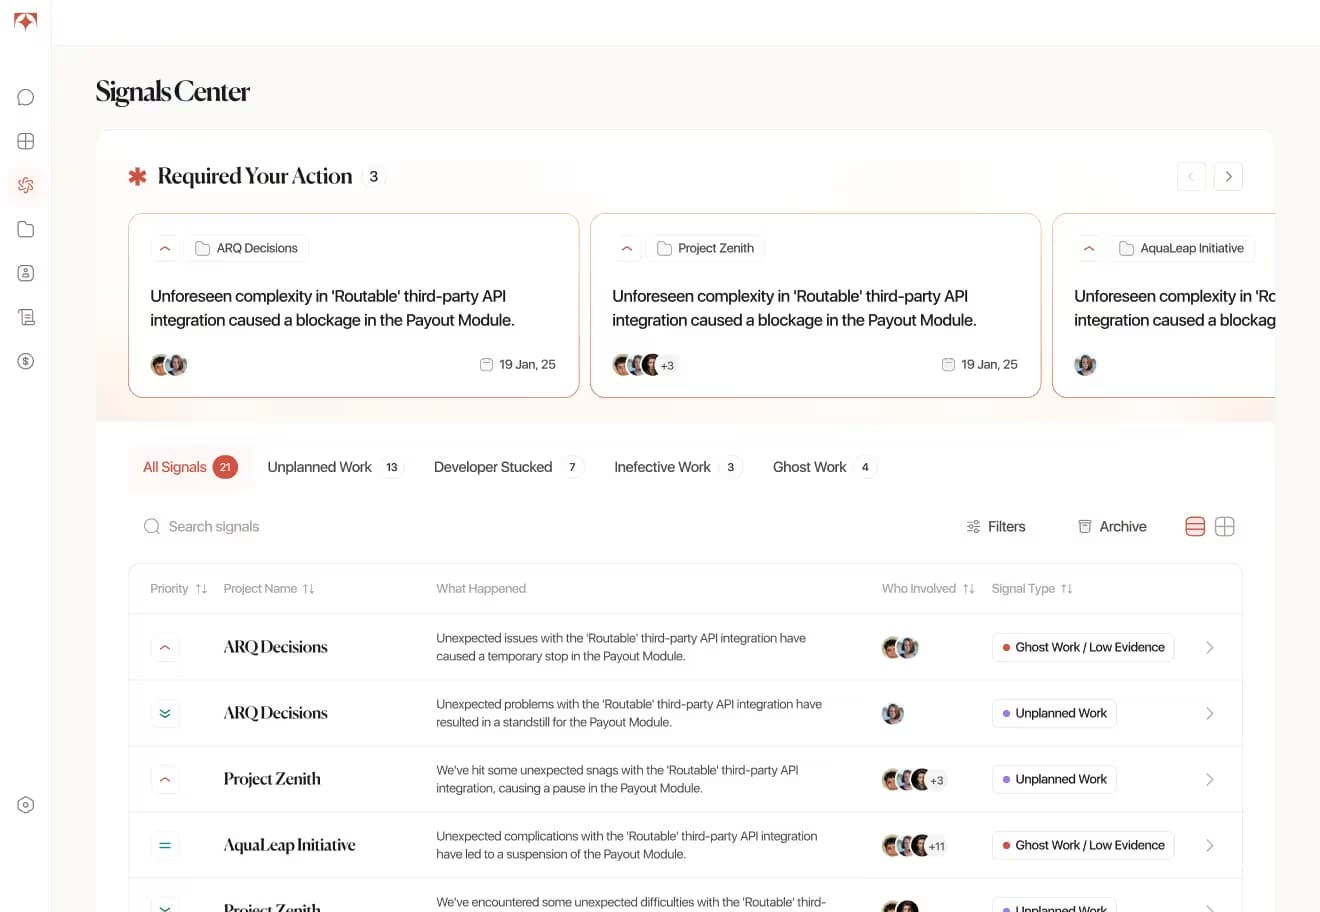Go to next Required Action card
Image resolution: width=1320 pixels, height=912 pixels.
pos(1228,177)
